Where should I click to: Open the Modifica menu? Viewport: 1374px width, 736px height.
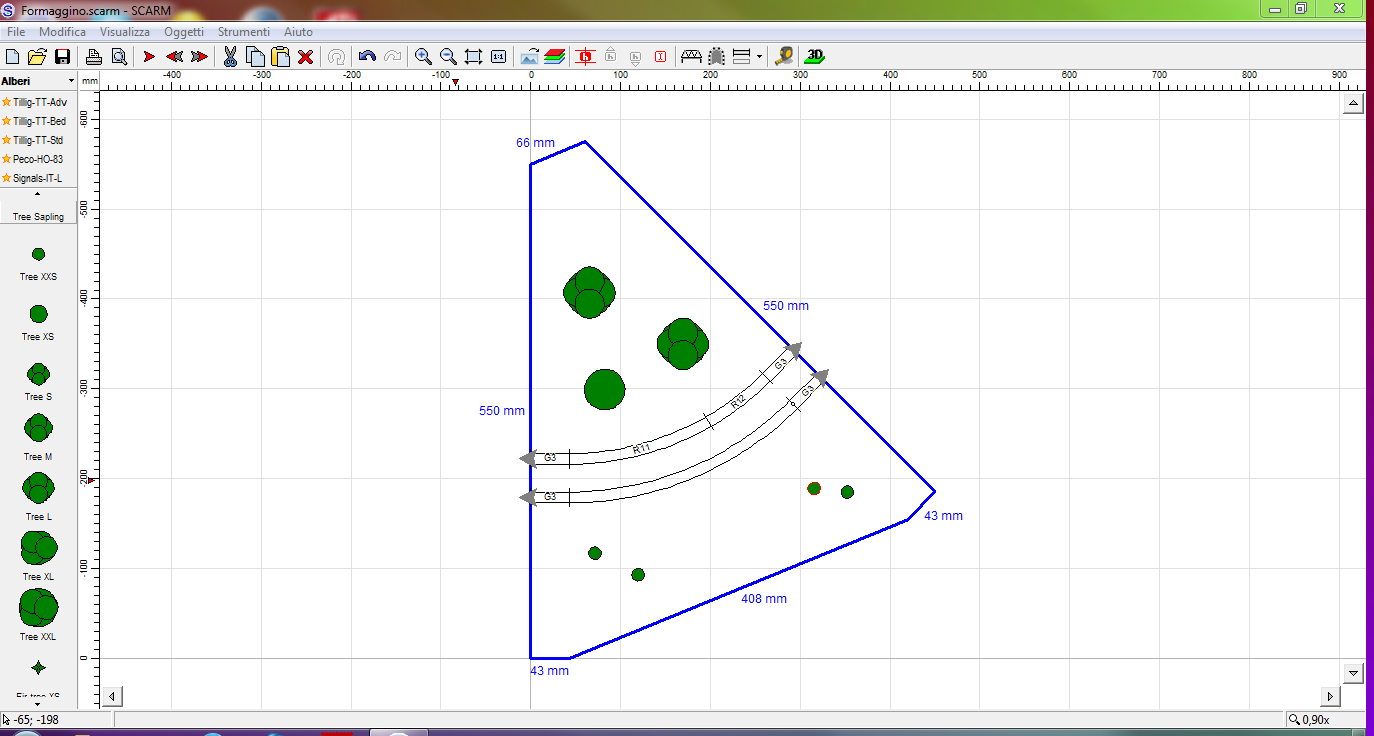pos(62,32)
